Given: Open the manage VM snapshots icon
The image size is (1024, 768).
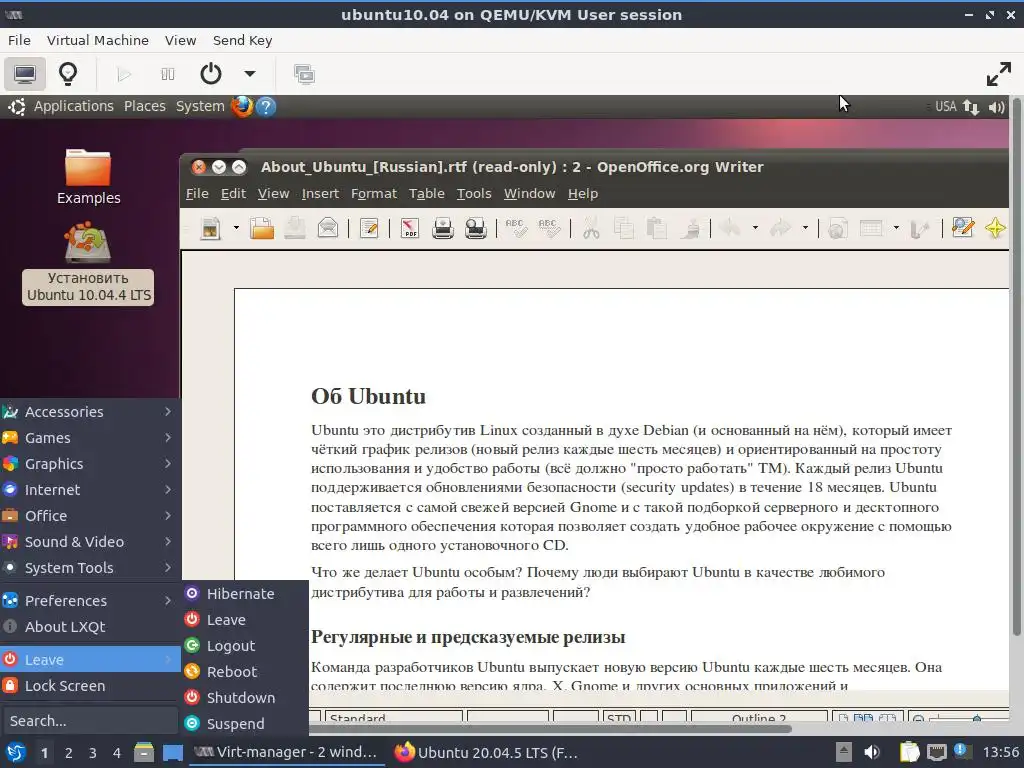Looking at the screenshot, I should pyautogui.click(x=304, y=74).
